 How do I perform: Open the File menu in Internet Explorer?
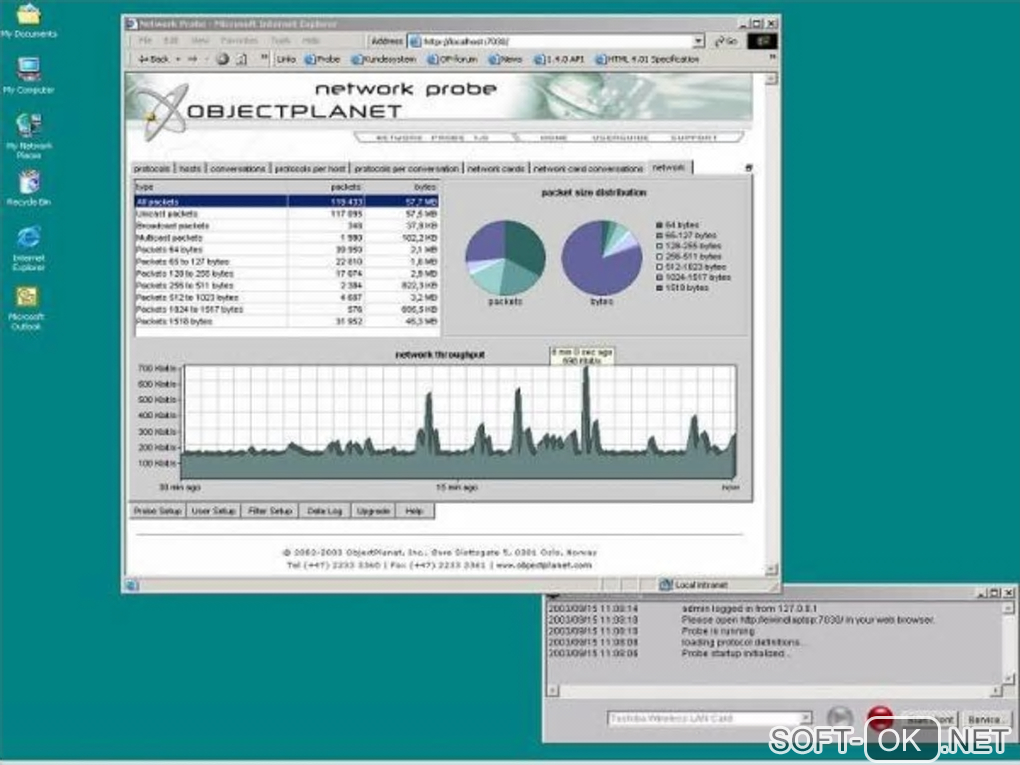(x=145, y=41)
